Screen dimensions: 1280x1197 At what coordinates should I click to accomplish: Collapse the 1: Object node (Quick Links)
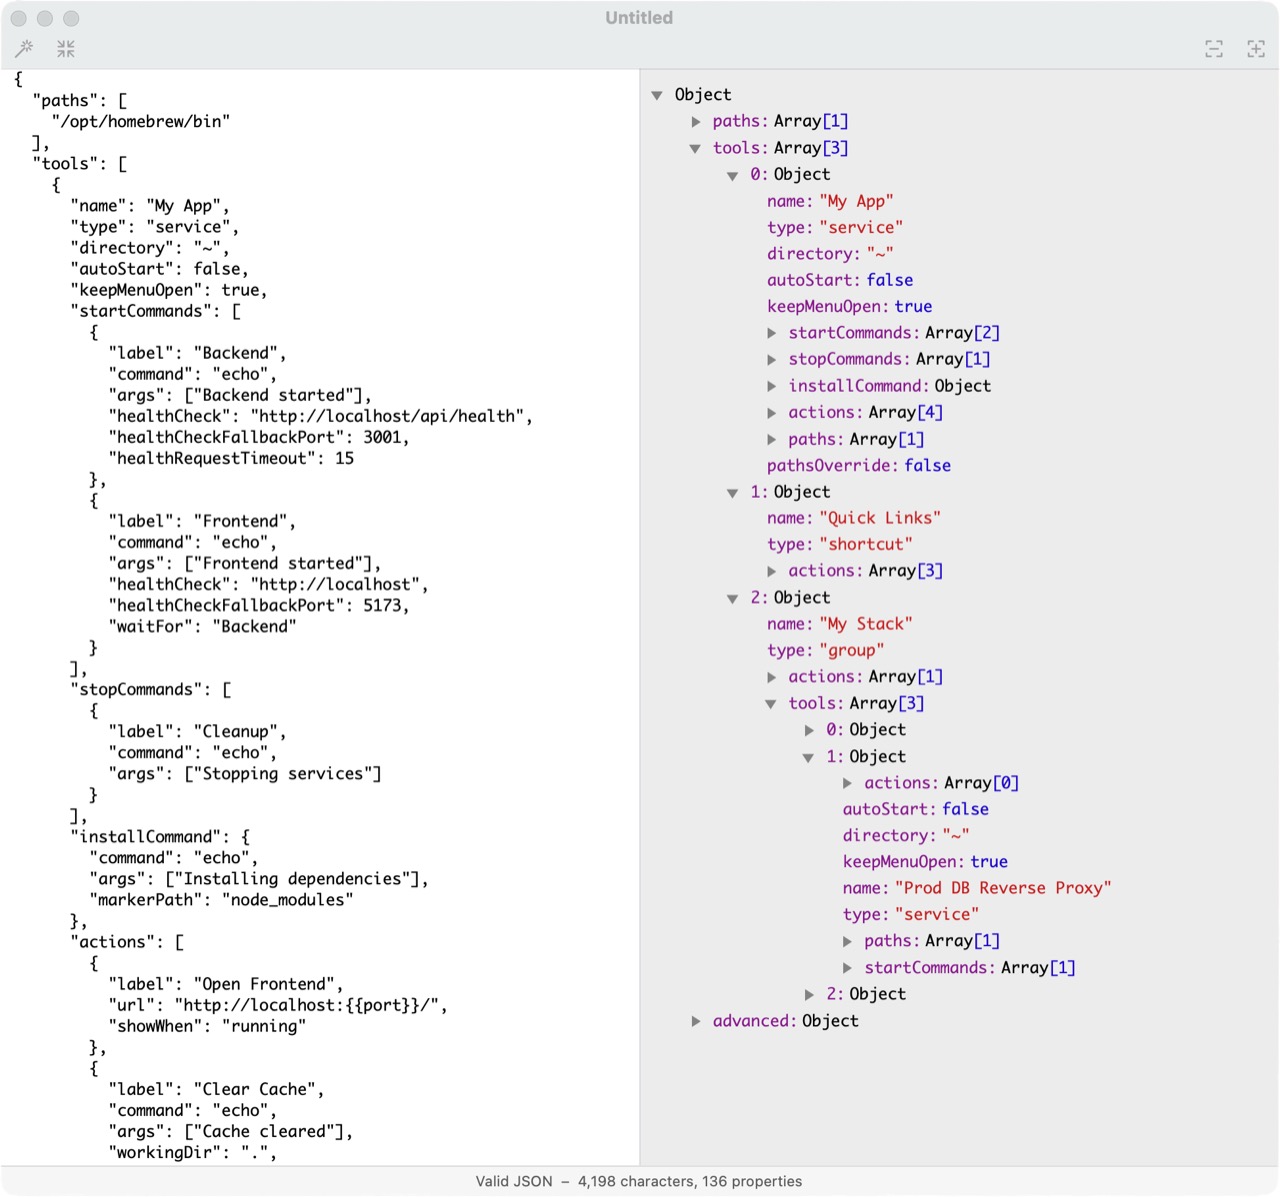tap(733, 492)
